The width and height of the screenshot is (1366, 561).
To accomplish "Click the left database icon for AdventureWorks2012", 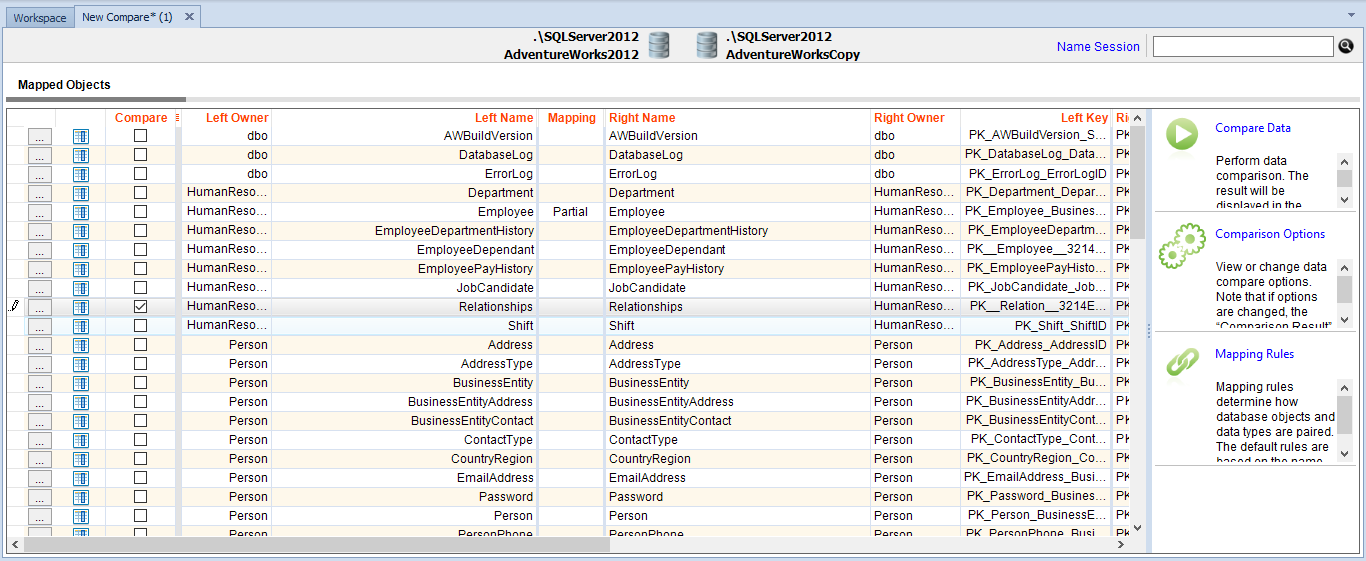I will tap(658, 46).
